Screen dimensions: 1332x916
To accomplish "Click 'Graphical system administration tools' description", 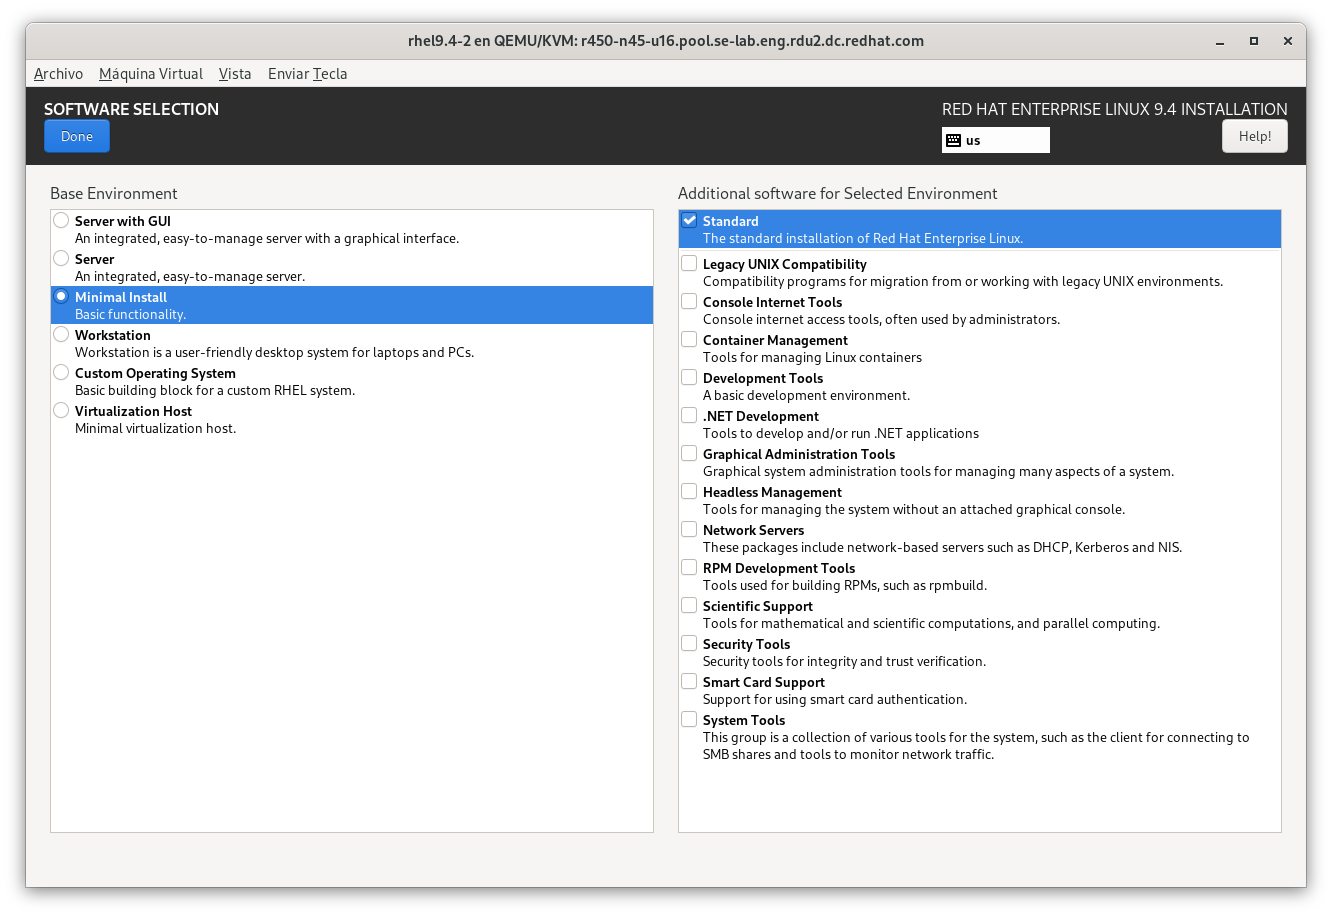I will coord(939,471).
